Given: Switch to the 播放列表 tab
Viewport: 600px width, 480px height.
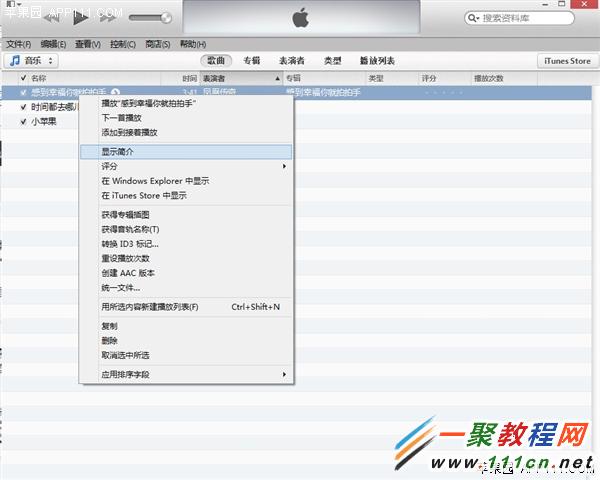Looking at the screenshot, I should point(377,60).
